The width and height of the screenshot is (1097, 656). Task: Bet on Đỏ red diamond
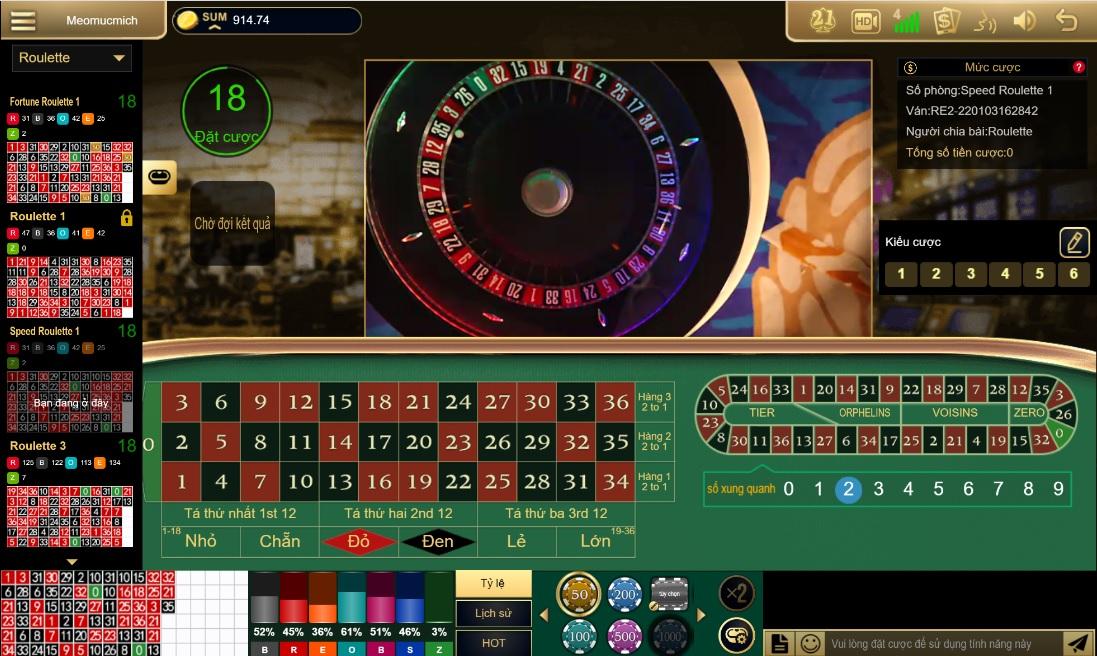pos(358,541)
